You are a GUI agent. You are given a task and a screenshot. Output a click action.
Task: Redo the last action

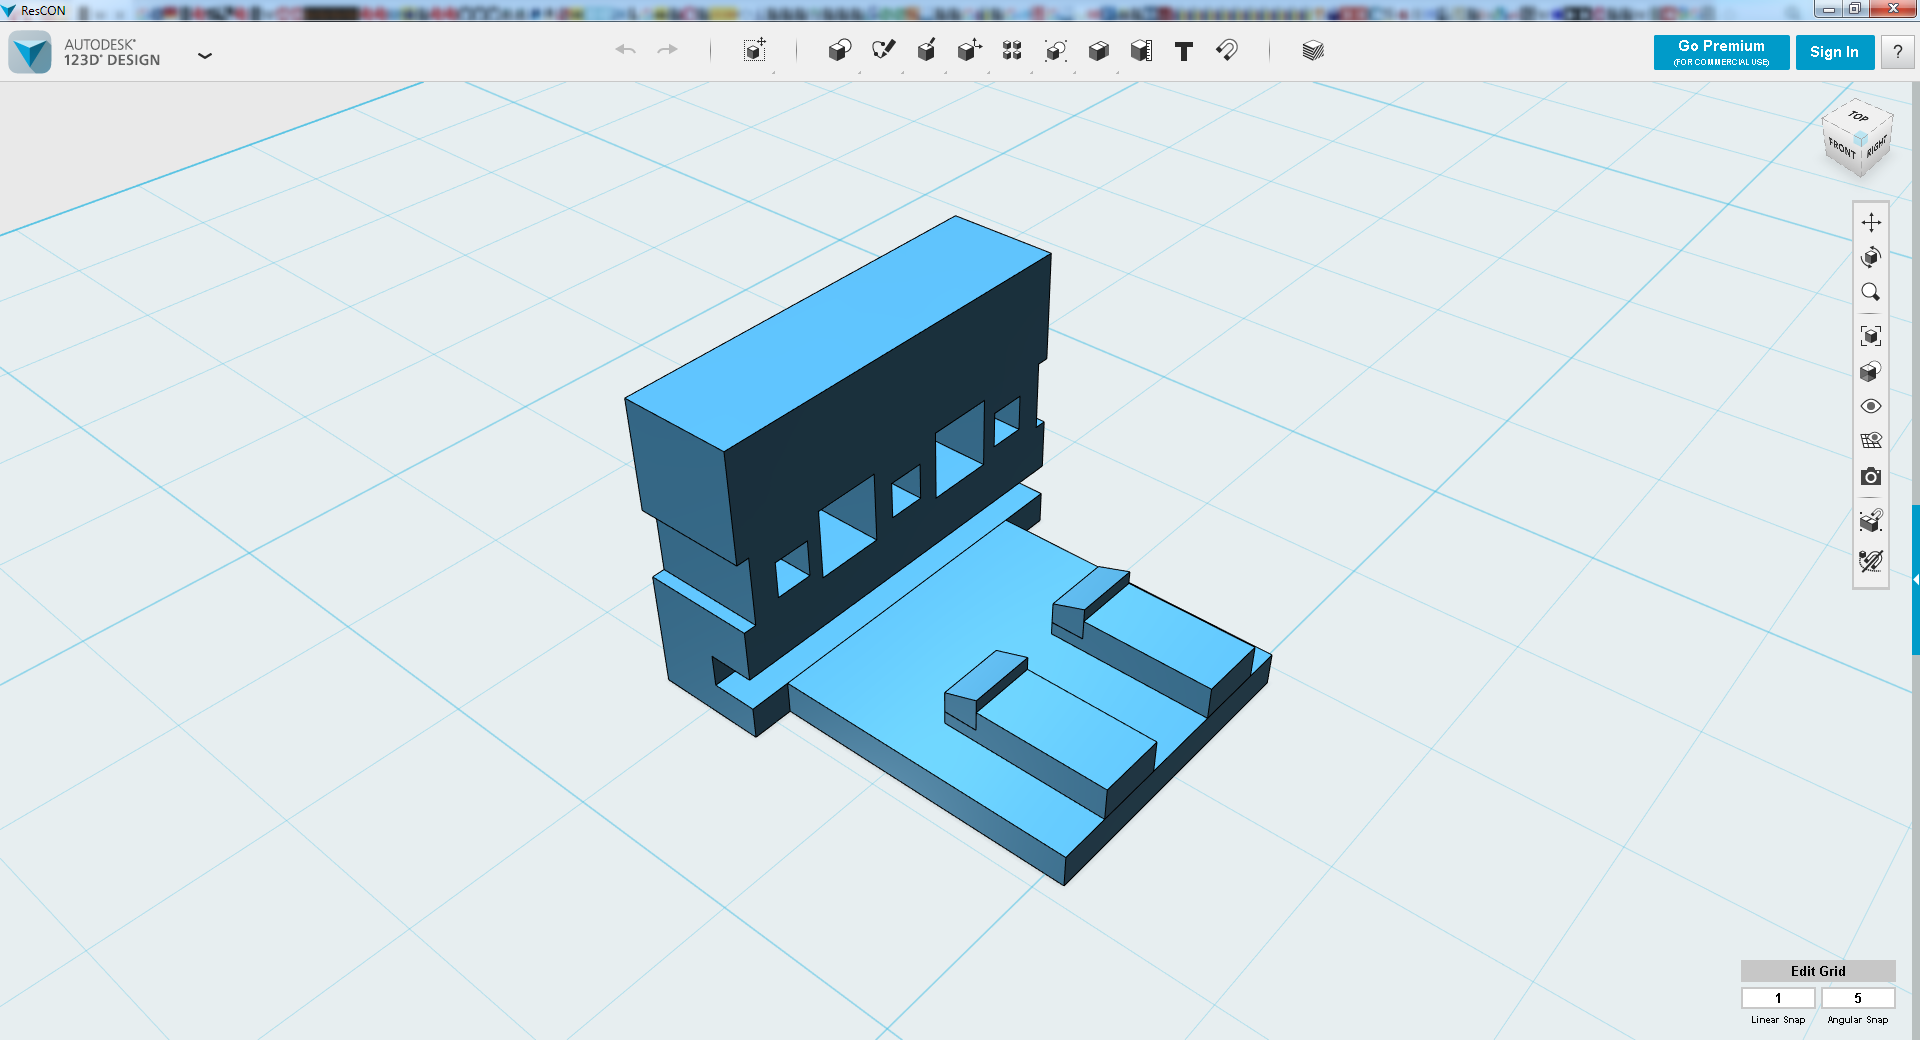click(668, 50)
